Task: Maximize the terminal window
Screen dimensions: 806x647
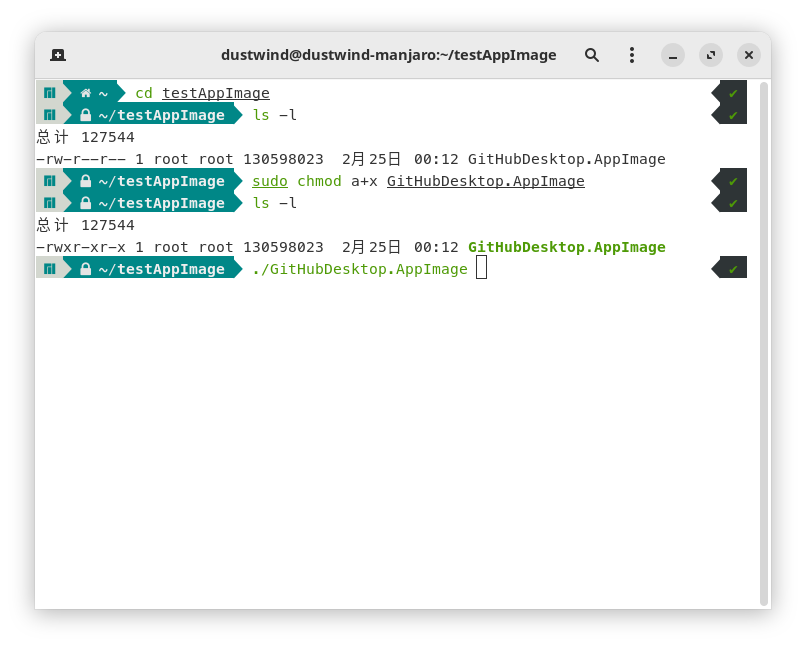Action: pyautogui.click(x=711, y=55)
